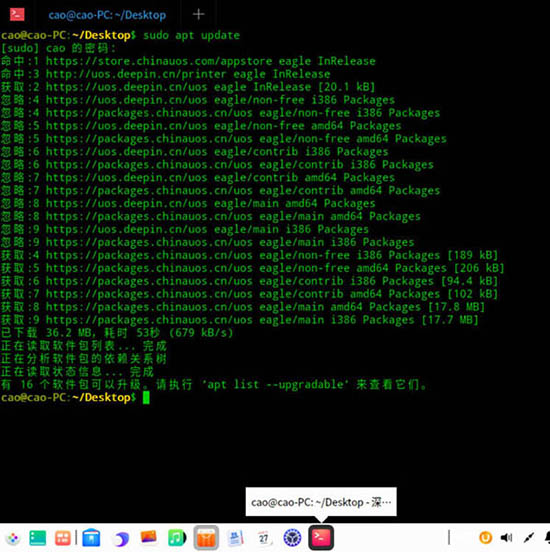Viewport: 550px width, 552px height.
Task: Open a new terminal tab with plus
Action: [x=199, y=14]
